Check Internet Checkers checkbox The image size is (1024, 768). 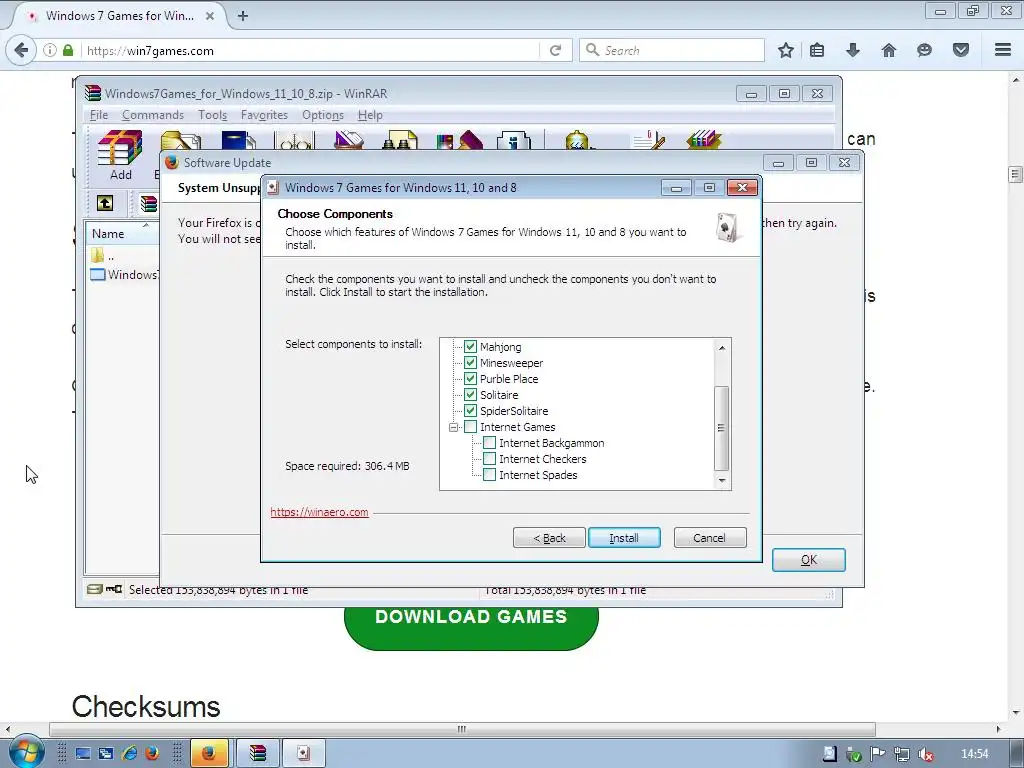(x=489, y=459)
